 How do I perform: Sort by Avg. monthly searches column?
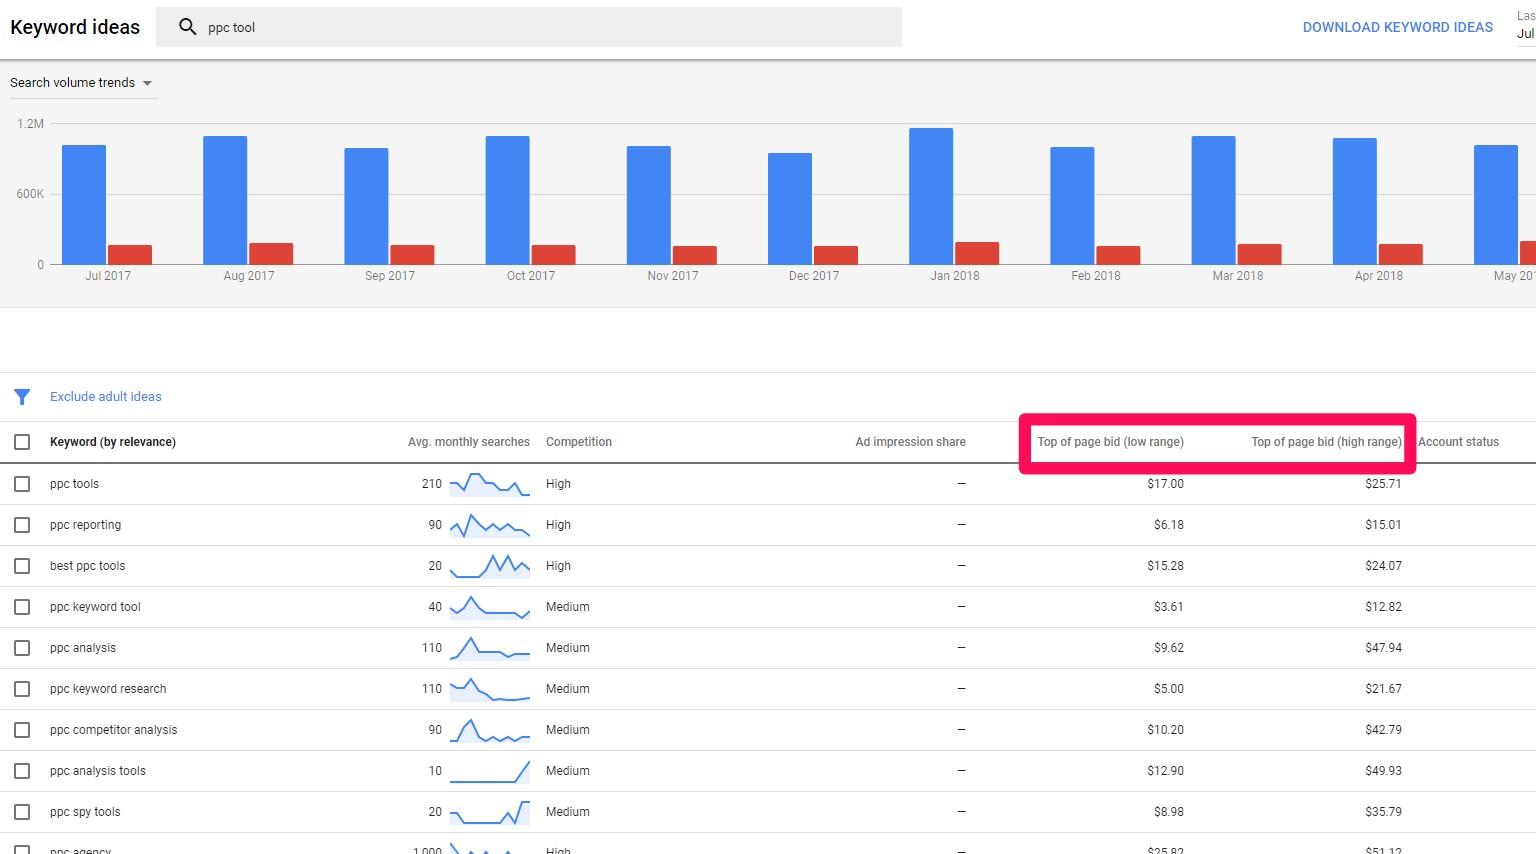[x=468, y=441]
